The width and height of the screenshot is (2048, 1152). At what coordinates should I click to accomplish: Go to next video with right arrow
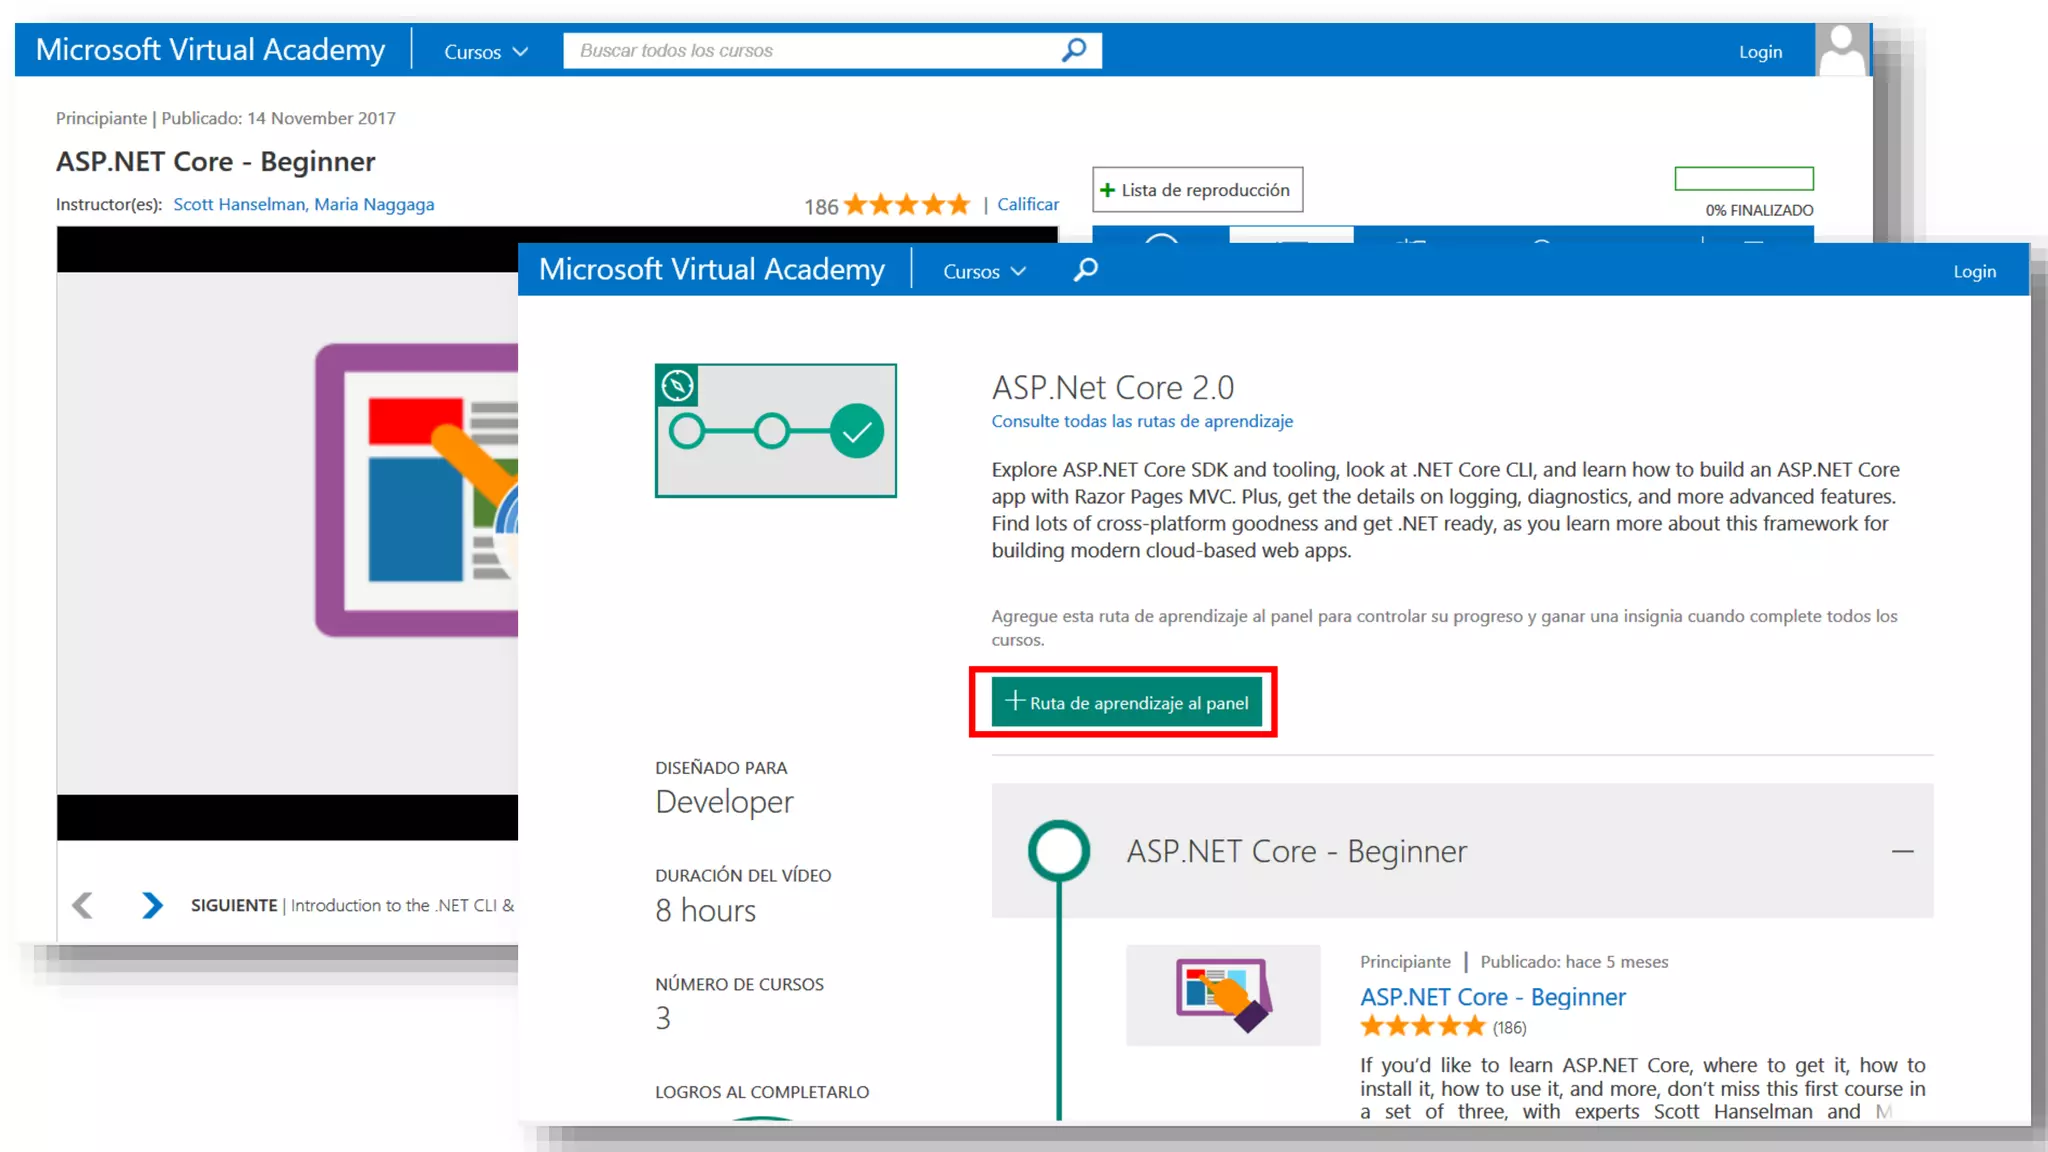(152, 905)
